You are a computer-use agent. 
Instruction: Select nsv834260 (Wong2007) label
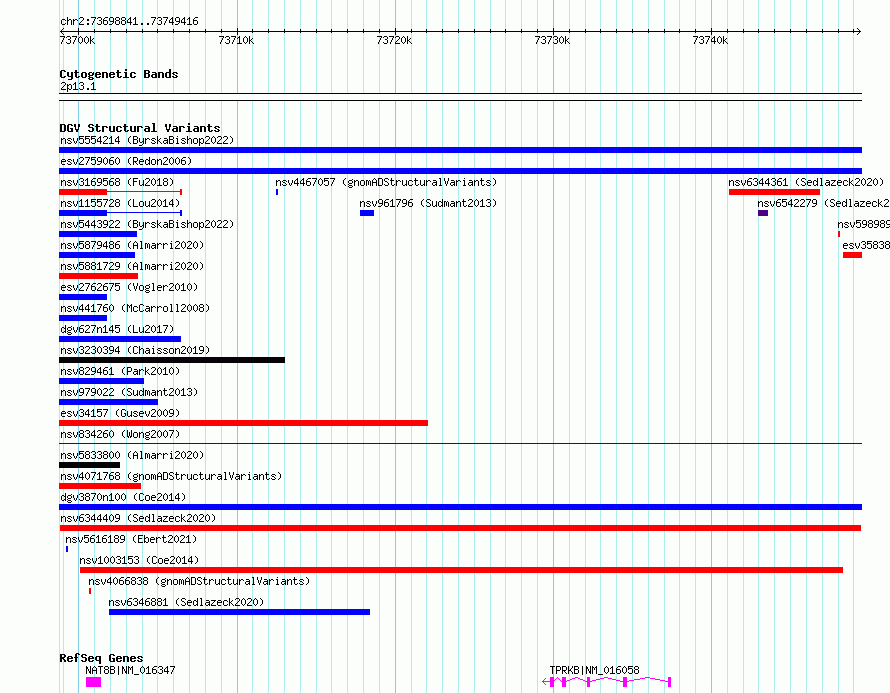pos(120,434)
